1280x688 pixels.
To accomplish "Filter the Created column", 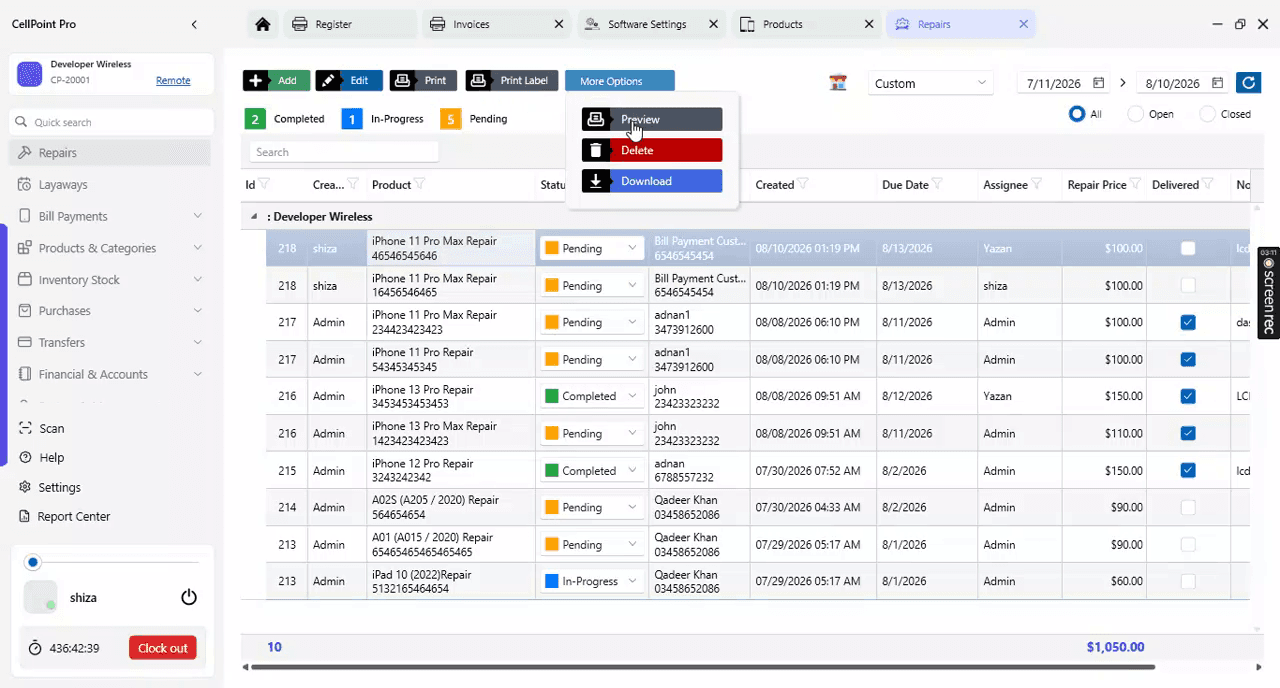I will (803, 184).
